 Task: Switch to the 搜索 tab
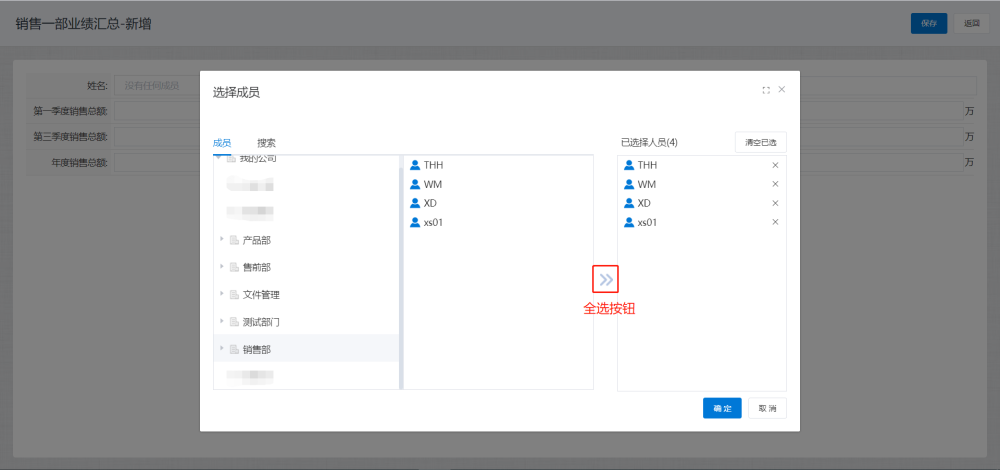266,143
